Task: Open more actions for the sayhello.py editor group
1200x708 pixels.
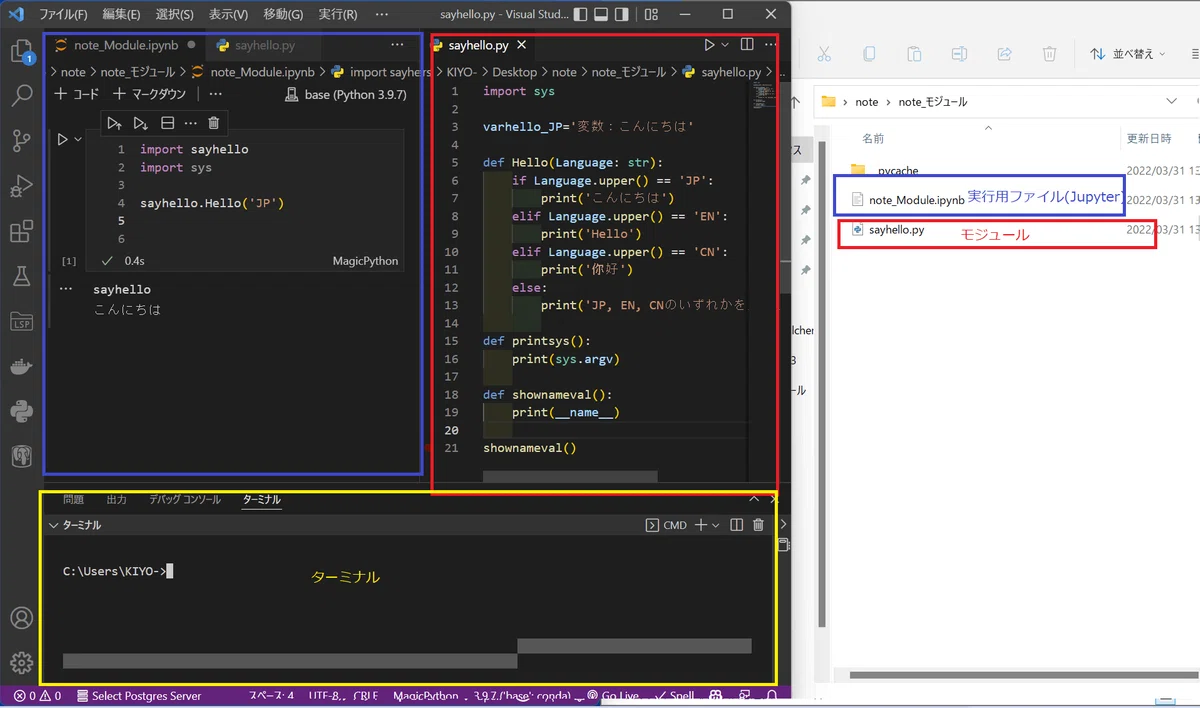Action: (x=771, y=45)
